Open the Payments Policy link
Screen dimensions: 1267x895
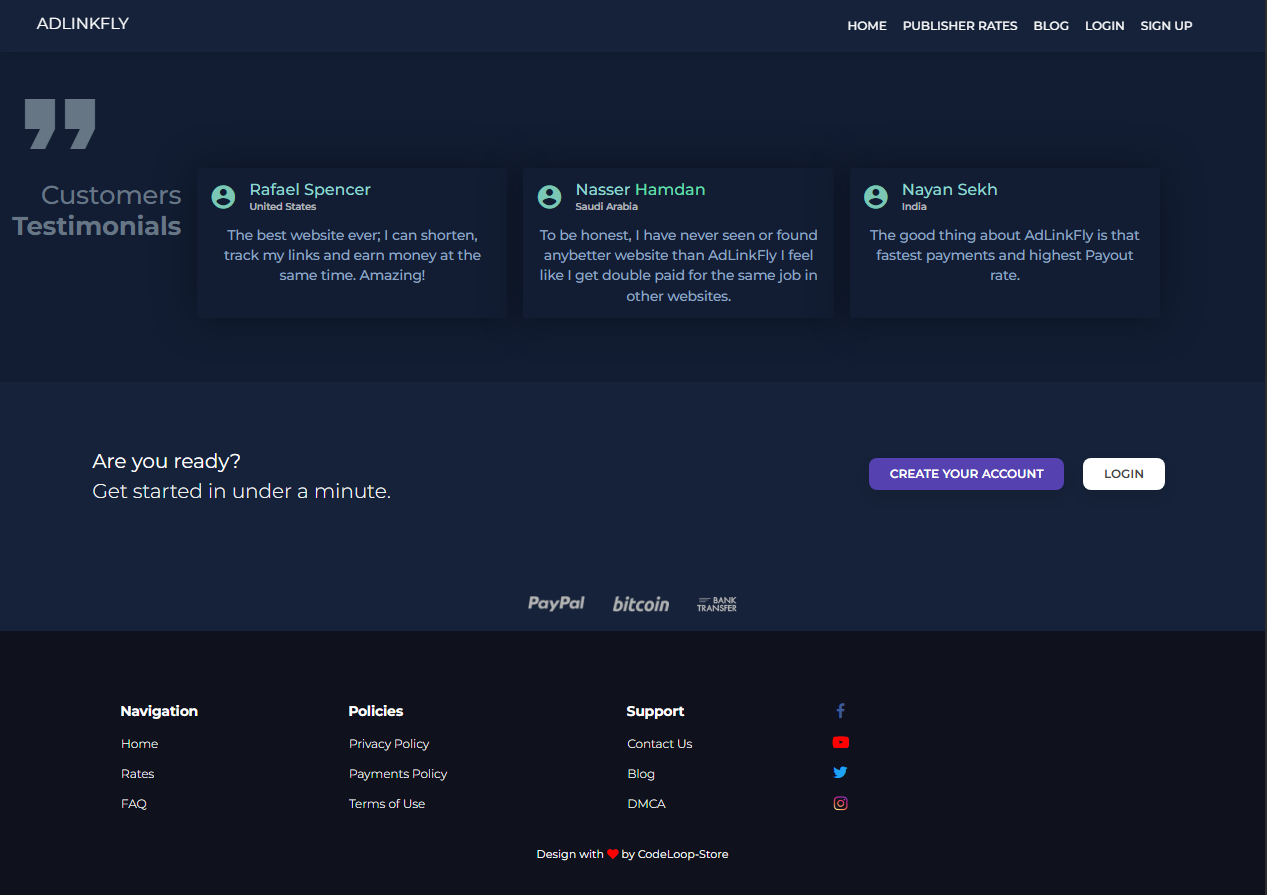click(398, 774)
